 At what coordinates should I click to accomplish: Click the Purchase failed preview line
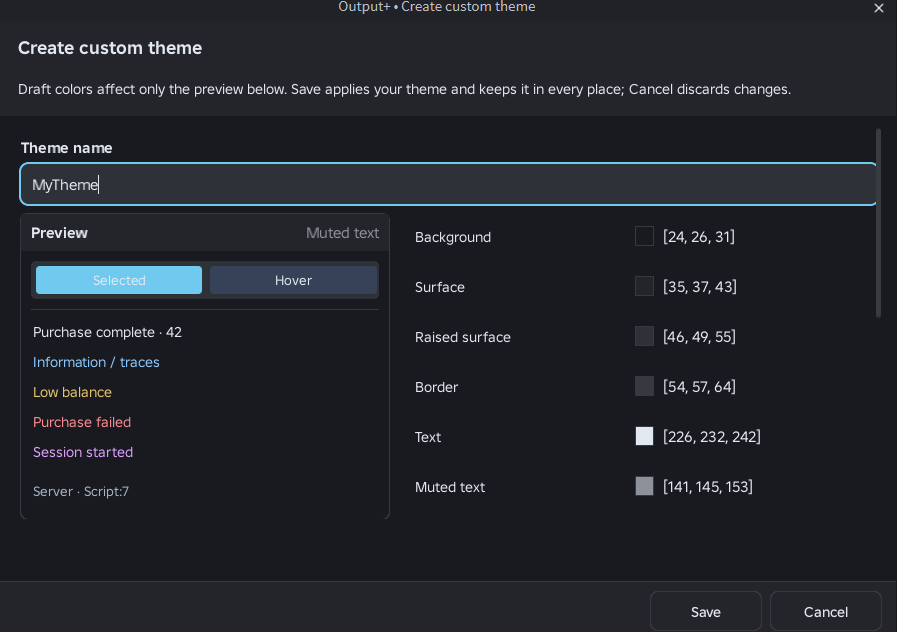[x=82, y=422]
